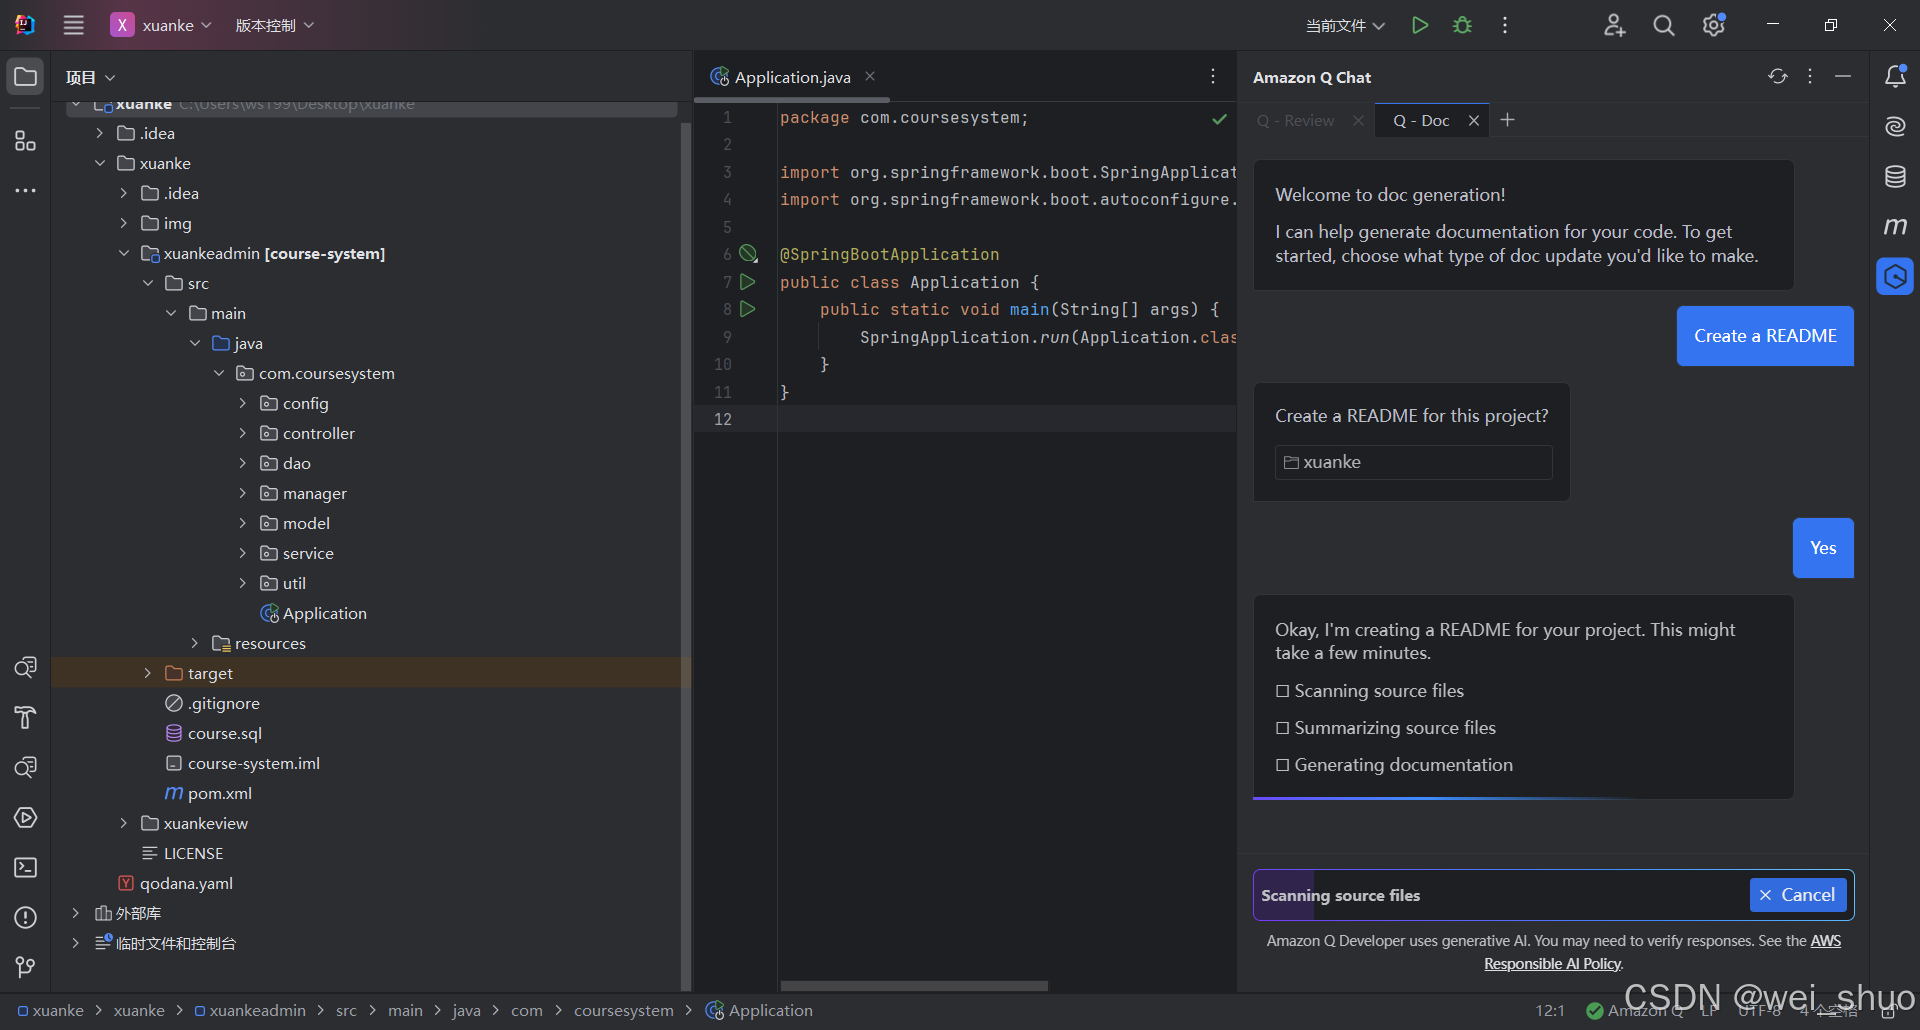The height and width of the screenshot is (1030, 1920).
Task: Open pom.xml in project tree
Action: click(219, 793)
